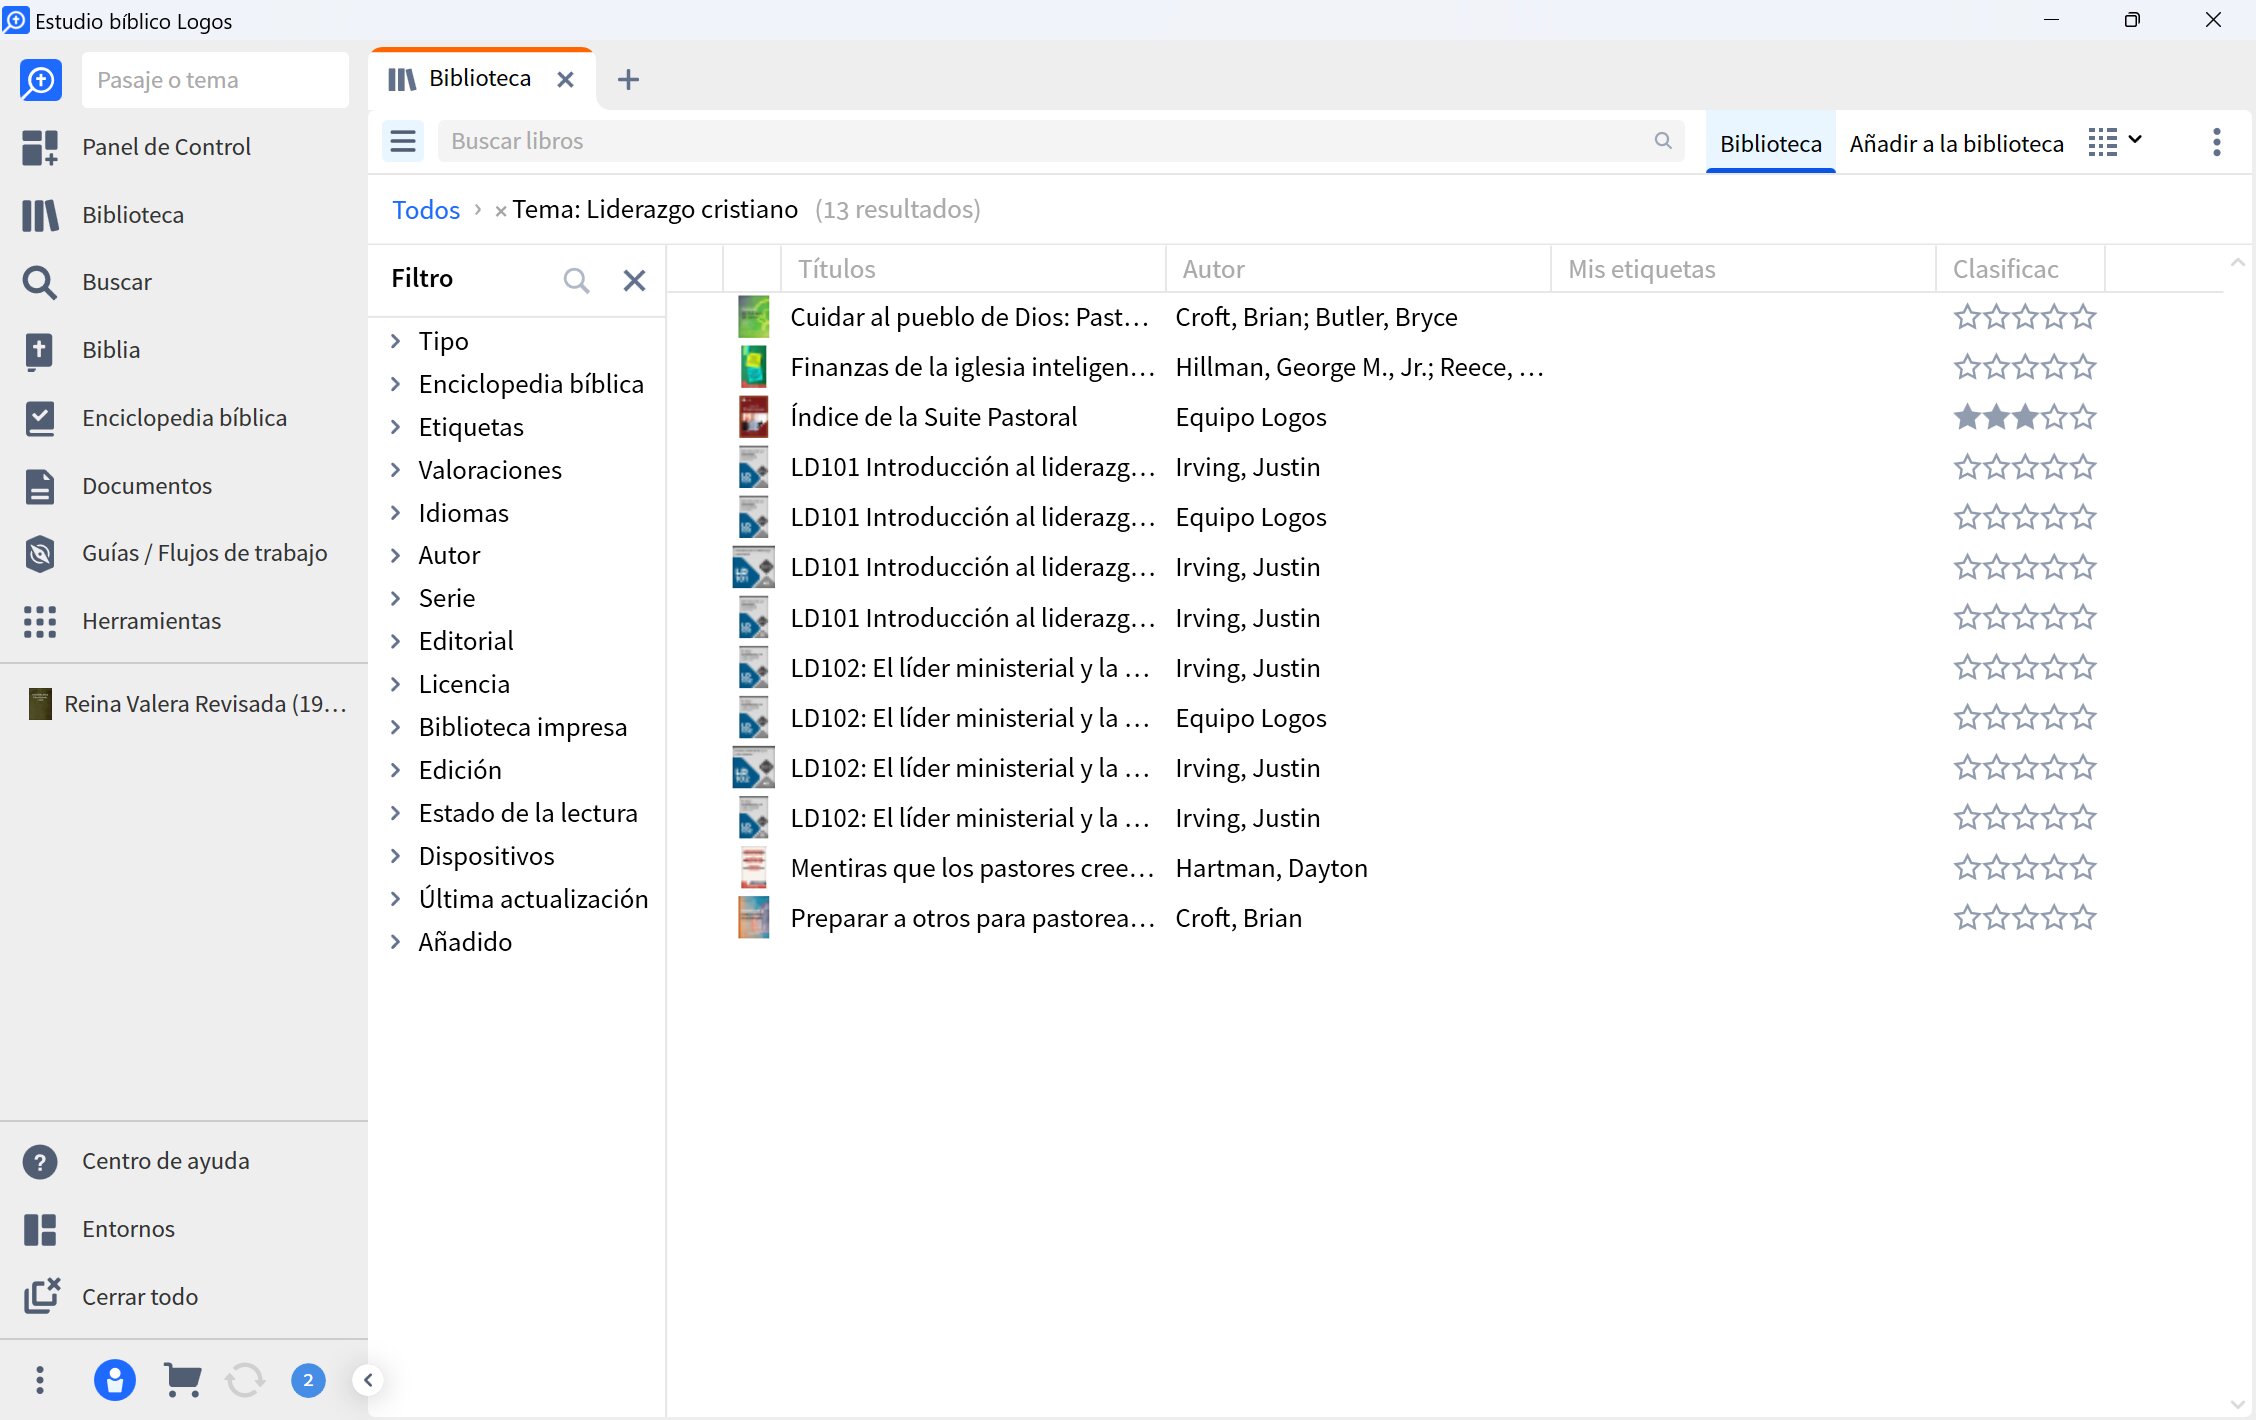Close the Biblioteca tab
The width and height of the screenshot is (2256, 1420).
[565, 79]
